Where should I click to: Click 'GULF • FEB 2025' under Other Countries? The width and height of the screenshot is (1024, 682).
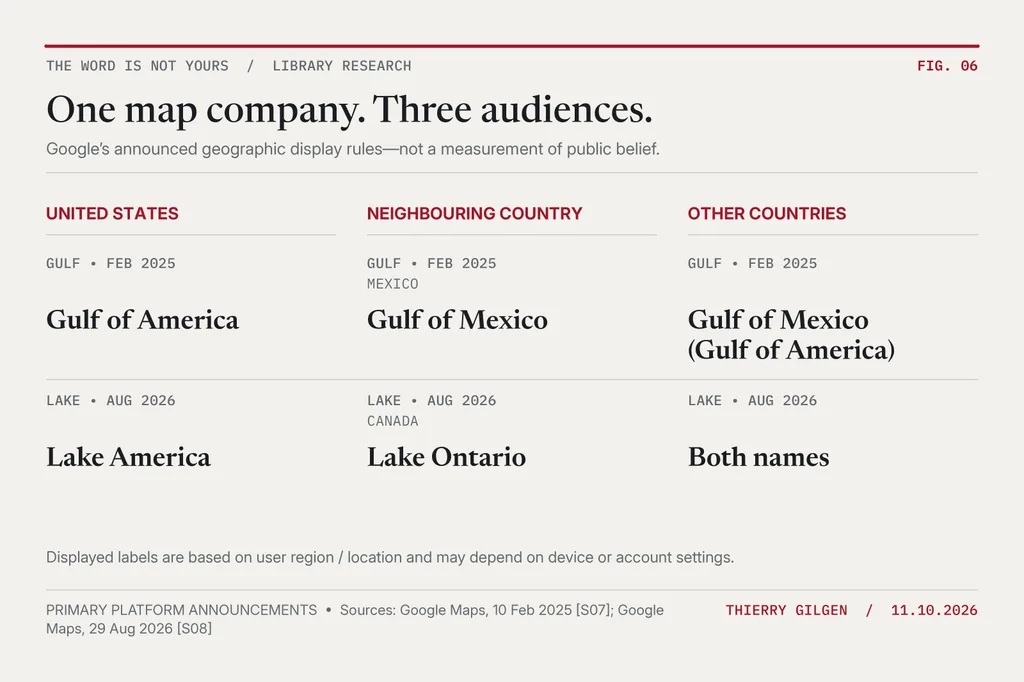752,263
